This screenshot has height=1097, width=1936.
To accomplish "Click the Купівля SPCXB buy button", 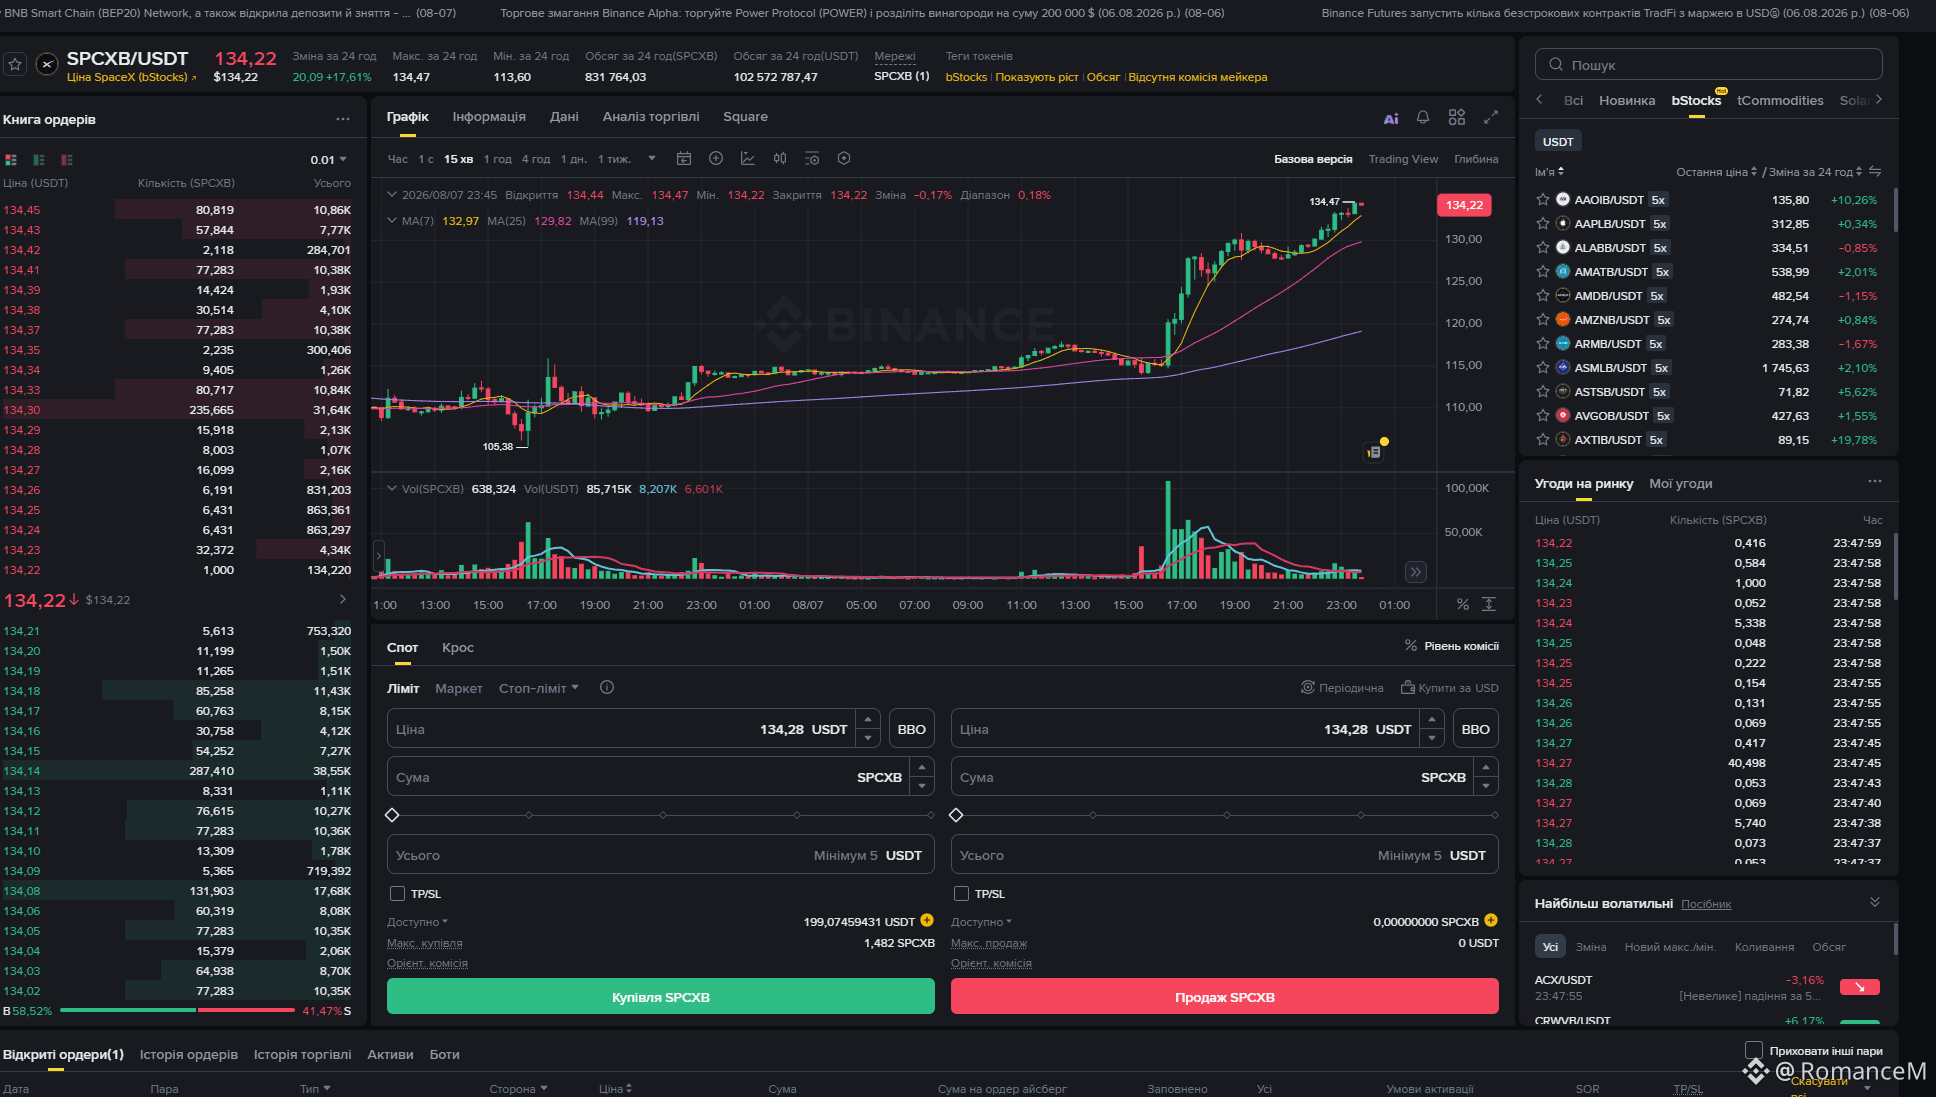I will 661,997.
